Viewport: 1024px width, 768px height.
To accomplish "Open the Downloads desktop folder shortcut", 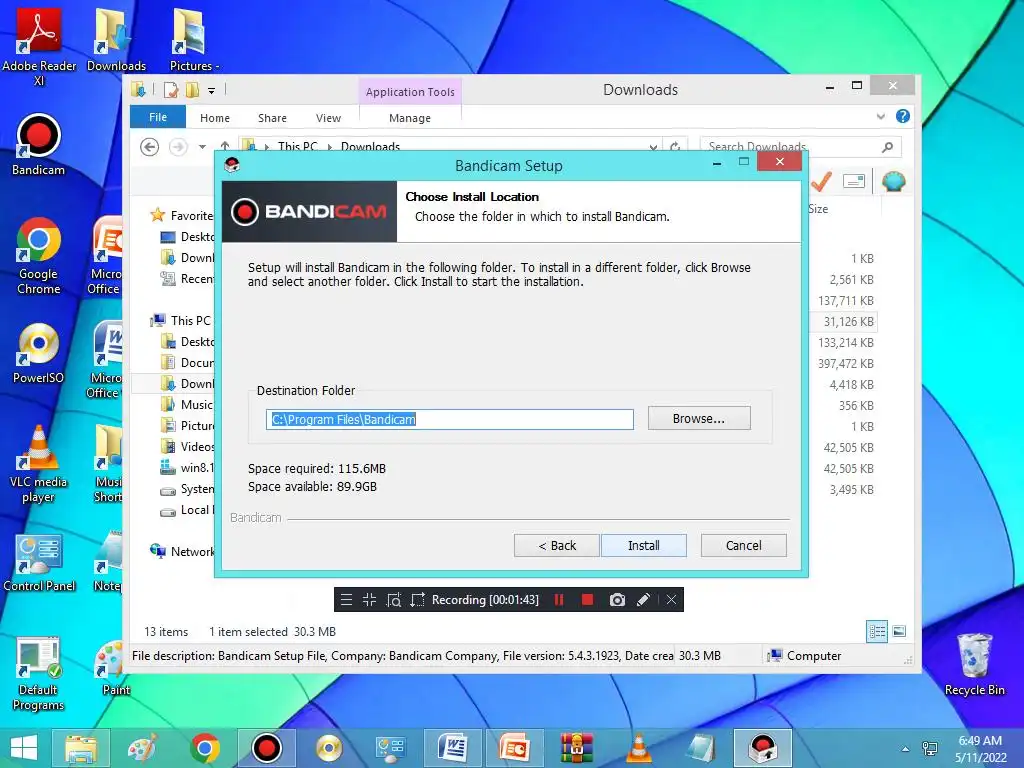I will (x=116, y=39).
